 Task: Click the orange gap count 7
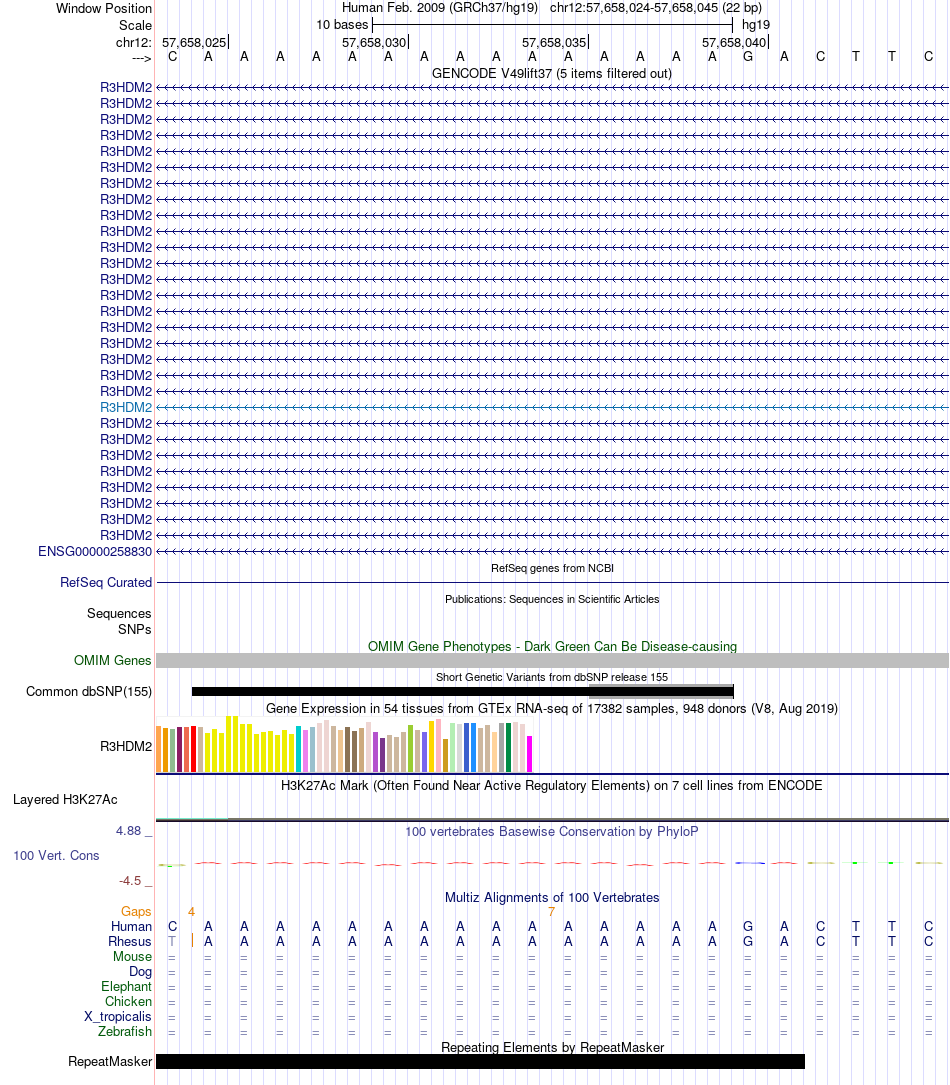[x=551, y=912]
